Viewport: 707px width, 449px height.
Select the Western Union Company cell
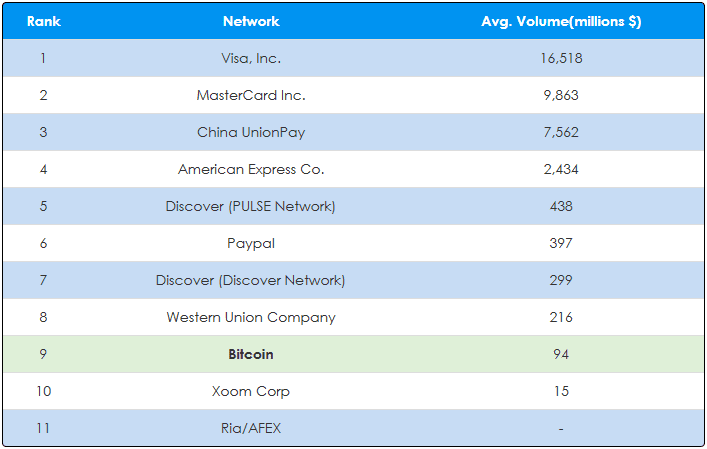(251, 317)
